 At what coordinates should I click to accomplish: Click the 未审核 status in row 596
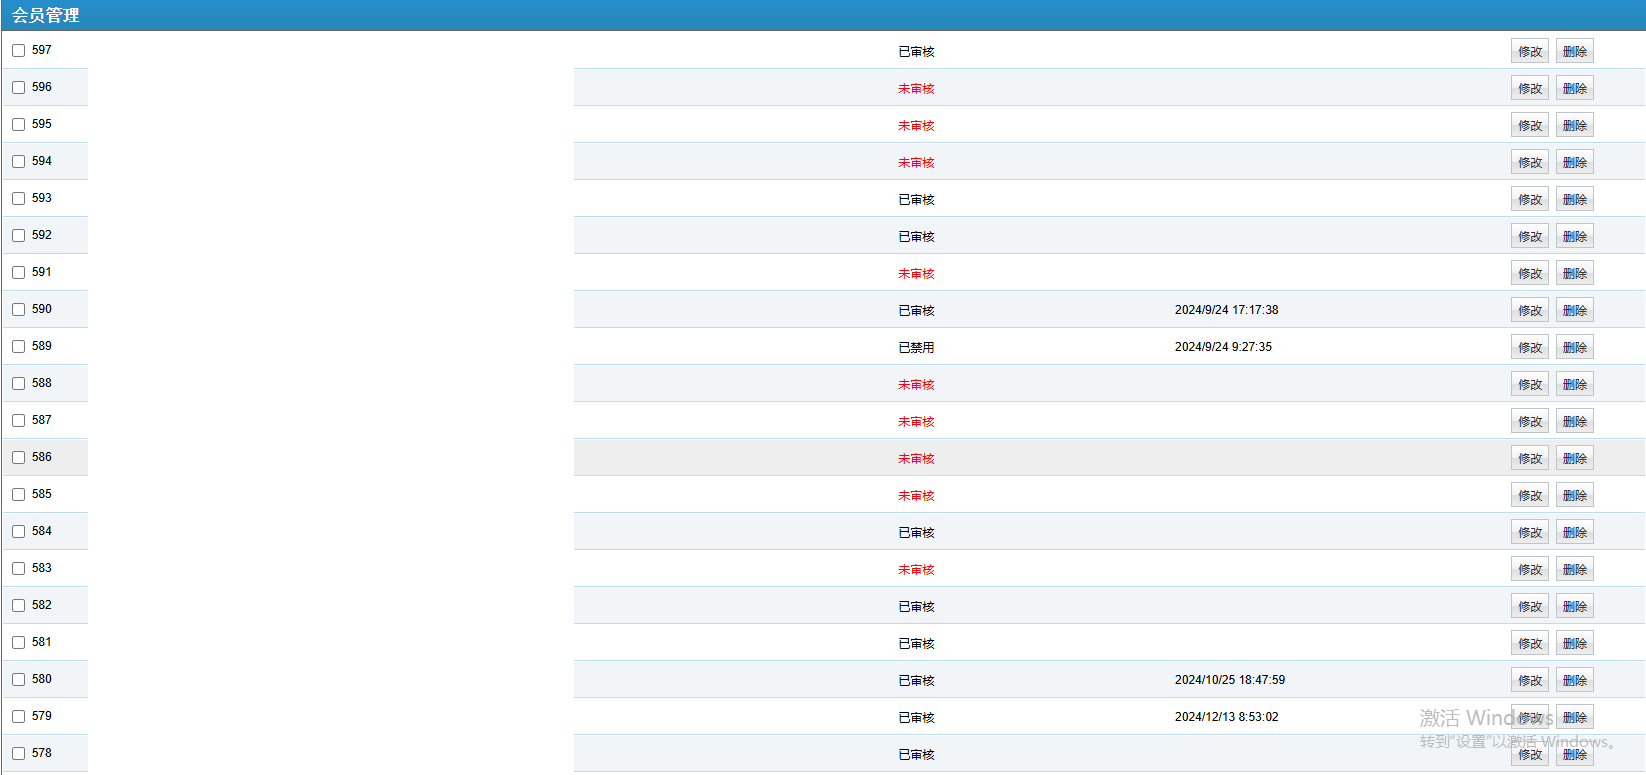coord(915,89)
